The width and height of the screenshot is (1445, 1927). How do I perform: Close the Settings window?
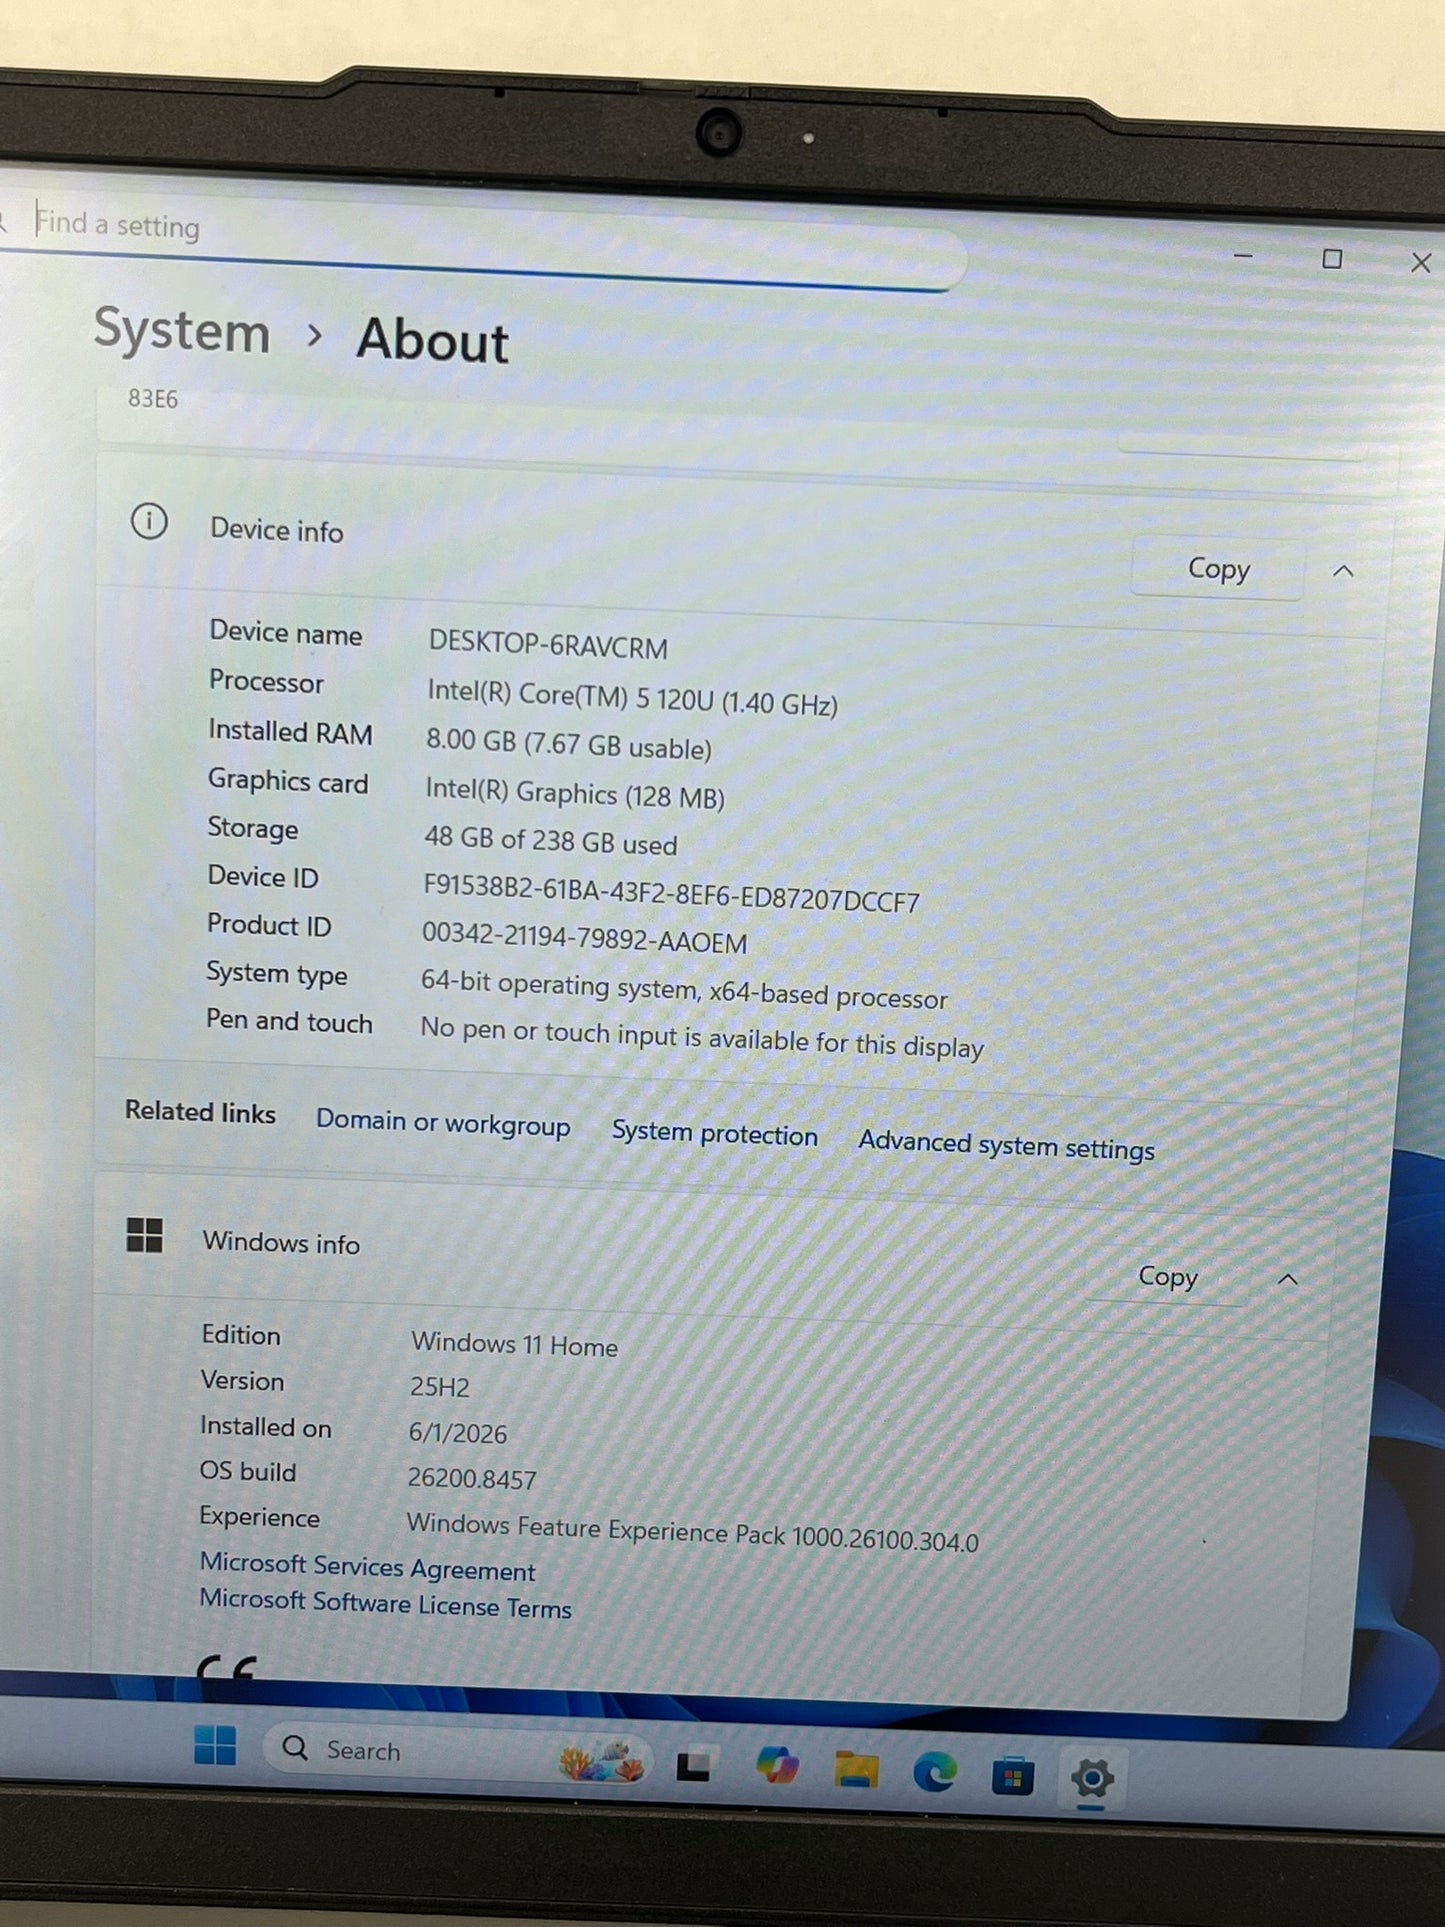pos(1420,262)
